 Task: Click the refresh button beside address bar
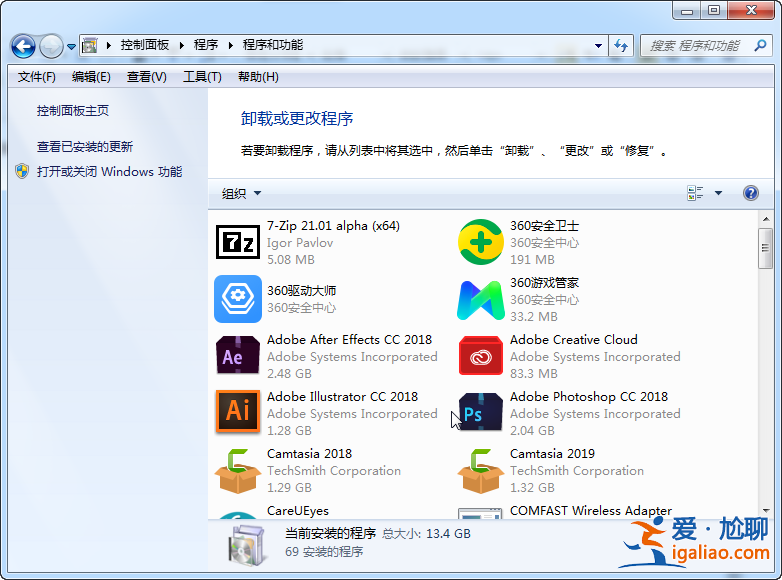(621, 46)
